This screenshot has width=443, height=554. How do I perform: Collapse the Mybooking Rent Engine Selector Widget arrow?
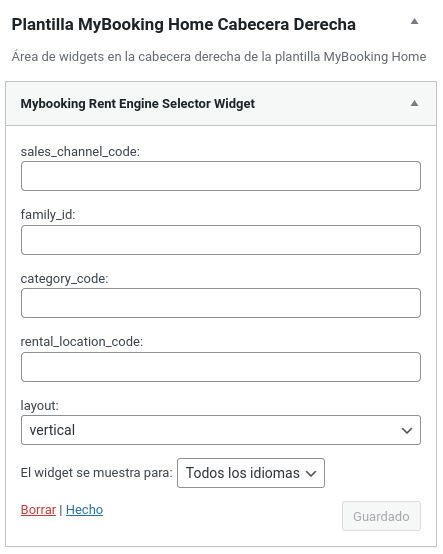[x=414, y=103]
